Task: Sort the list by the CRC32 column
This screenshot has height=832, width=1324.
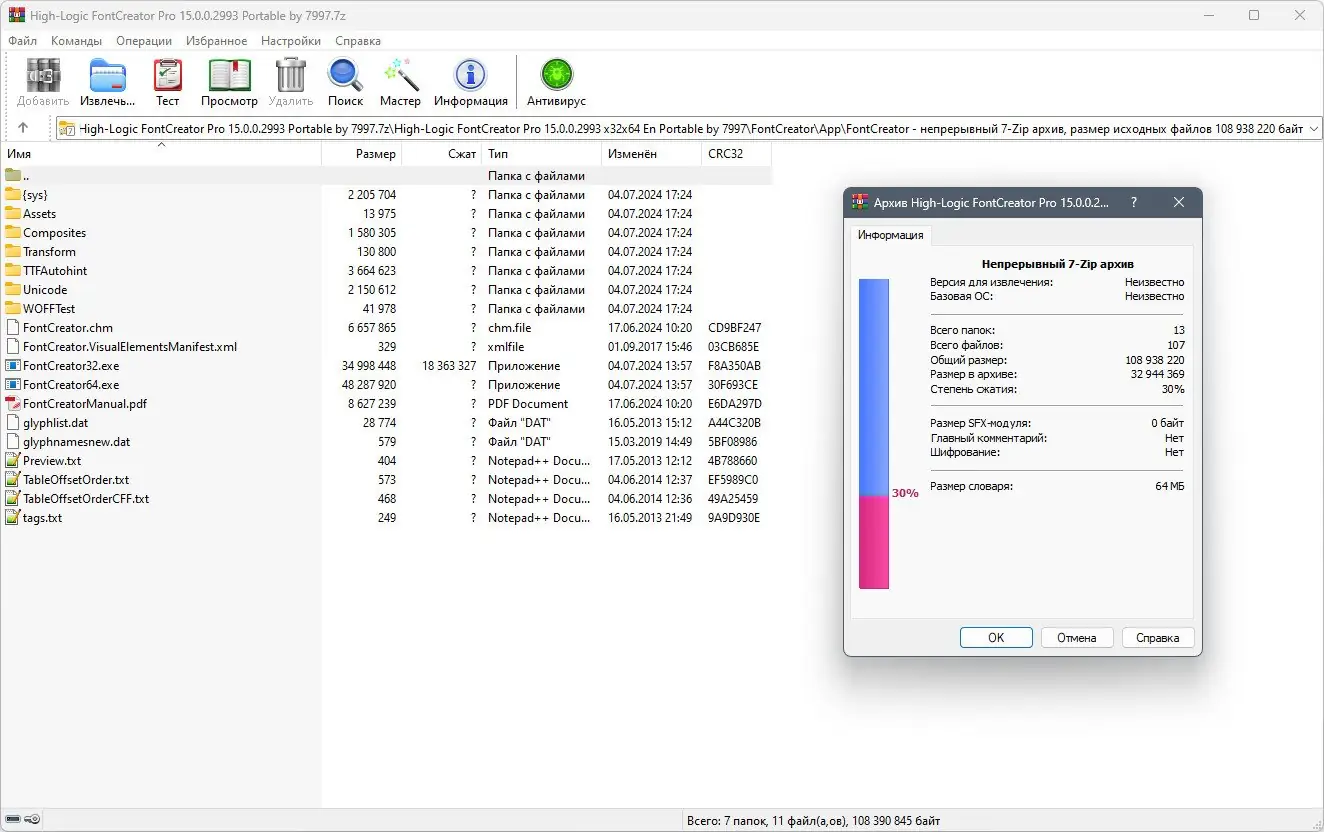Action: [737, 154]
